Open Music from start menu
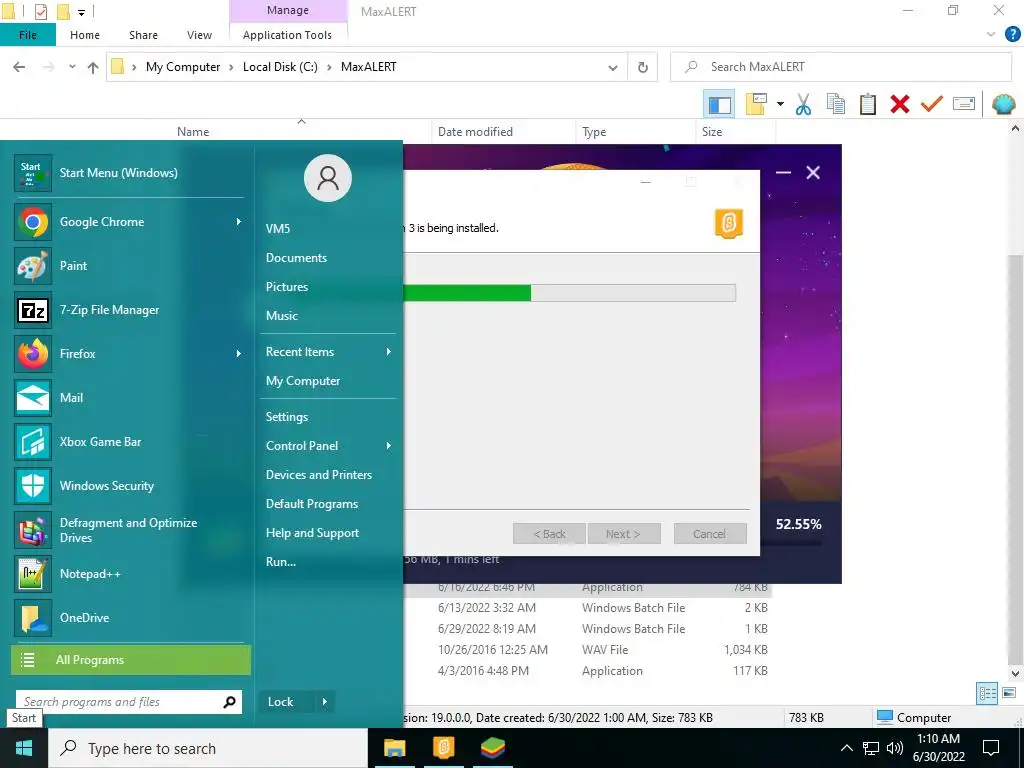1024x768 pixels. (328, 316)
